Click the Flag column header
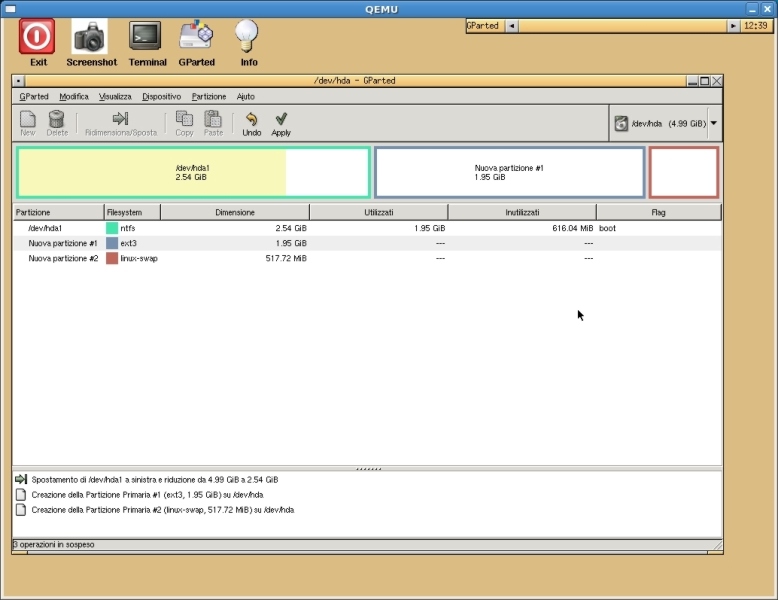Image resolution: width=778 pixels, height=600 pixels. coord(658,212)
